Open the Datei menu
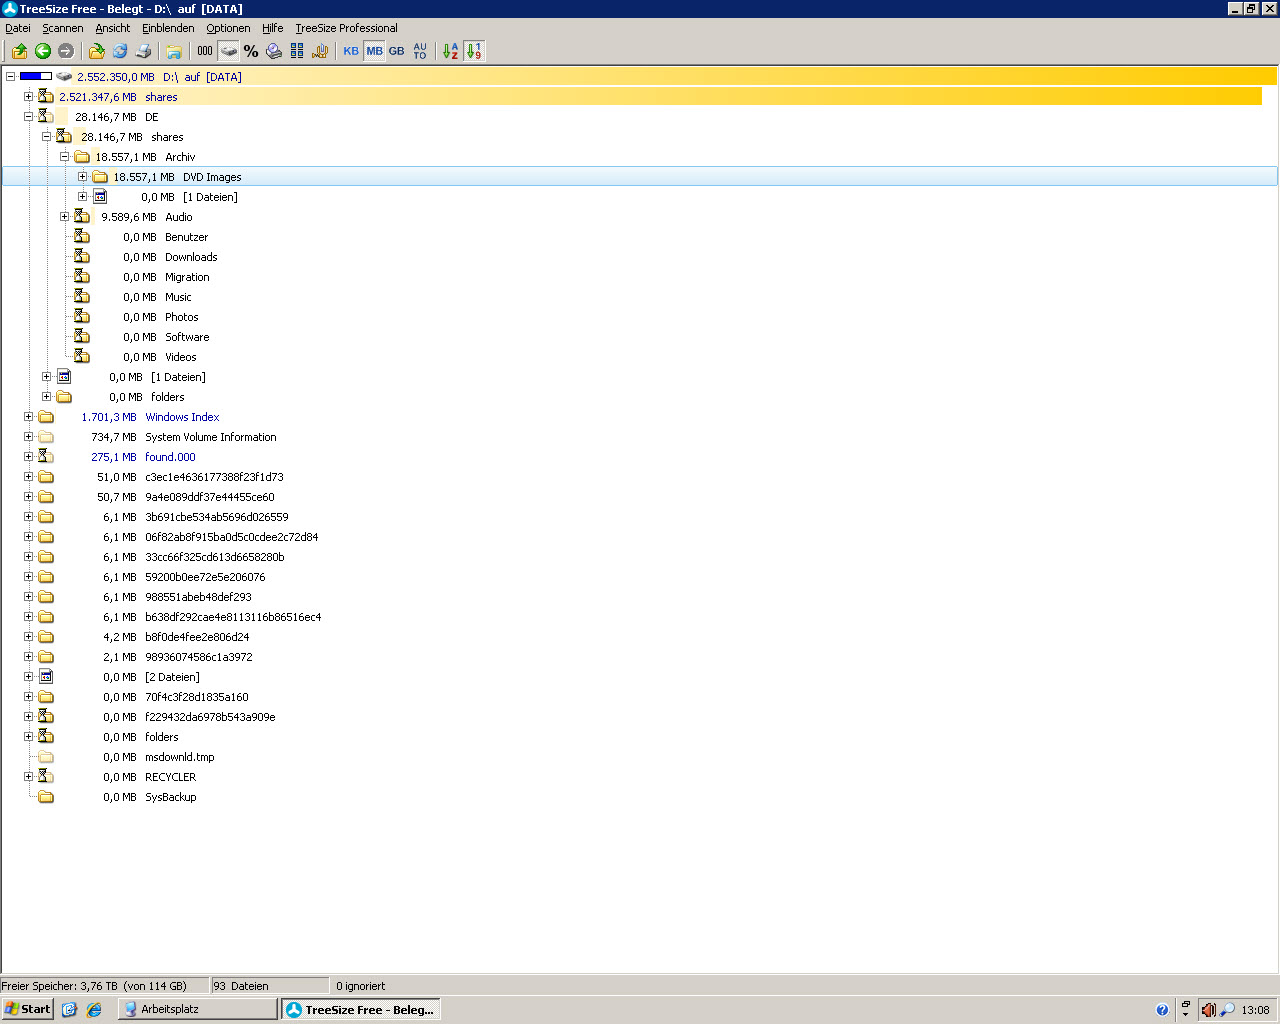The width and height of the screenshot is (1280, 1024). (18, 28)
